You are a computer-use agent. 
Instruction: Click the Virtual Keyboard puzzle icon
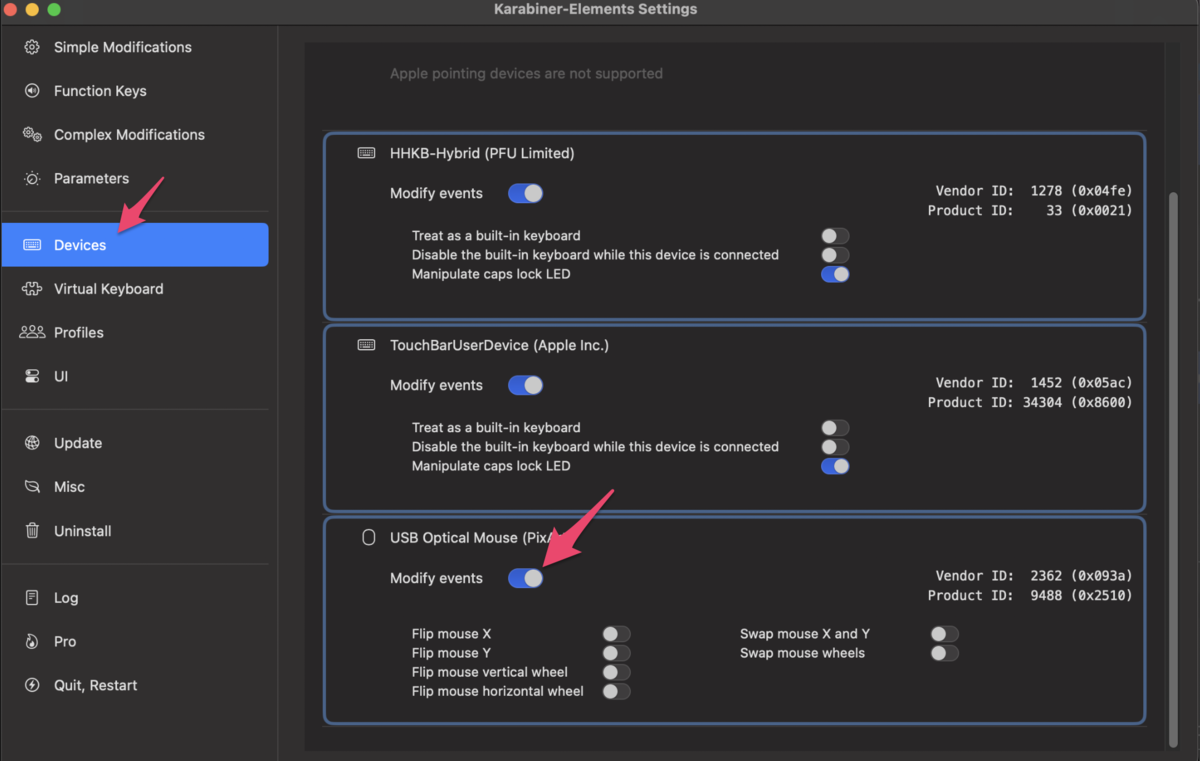[x=32, y=289]
